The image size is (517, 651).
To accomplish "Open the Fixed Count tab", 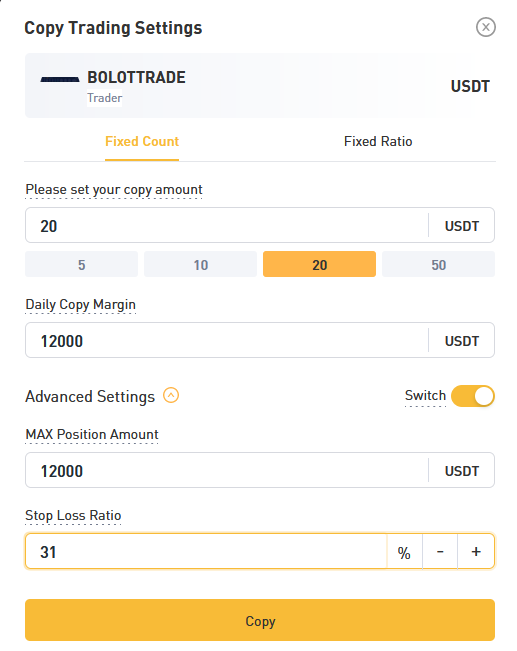I will (x=142, y=142).
